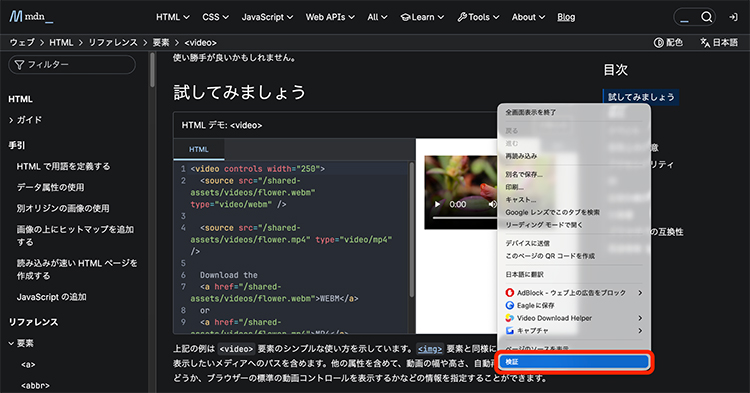Image resolution: width=750 pixels, height=393 pixels.
Task: Mute the flower video volume icon
Action: 493,204
